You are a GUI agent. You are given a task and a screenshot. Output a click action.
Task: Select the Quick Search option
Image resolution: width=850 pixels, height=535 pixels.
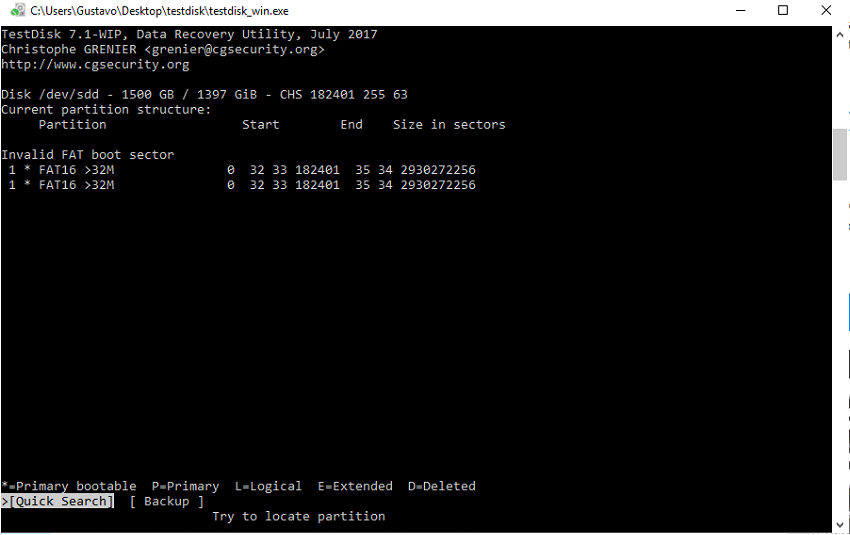[x=57, y=501]
